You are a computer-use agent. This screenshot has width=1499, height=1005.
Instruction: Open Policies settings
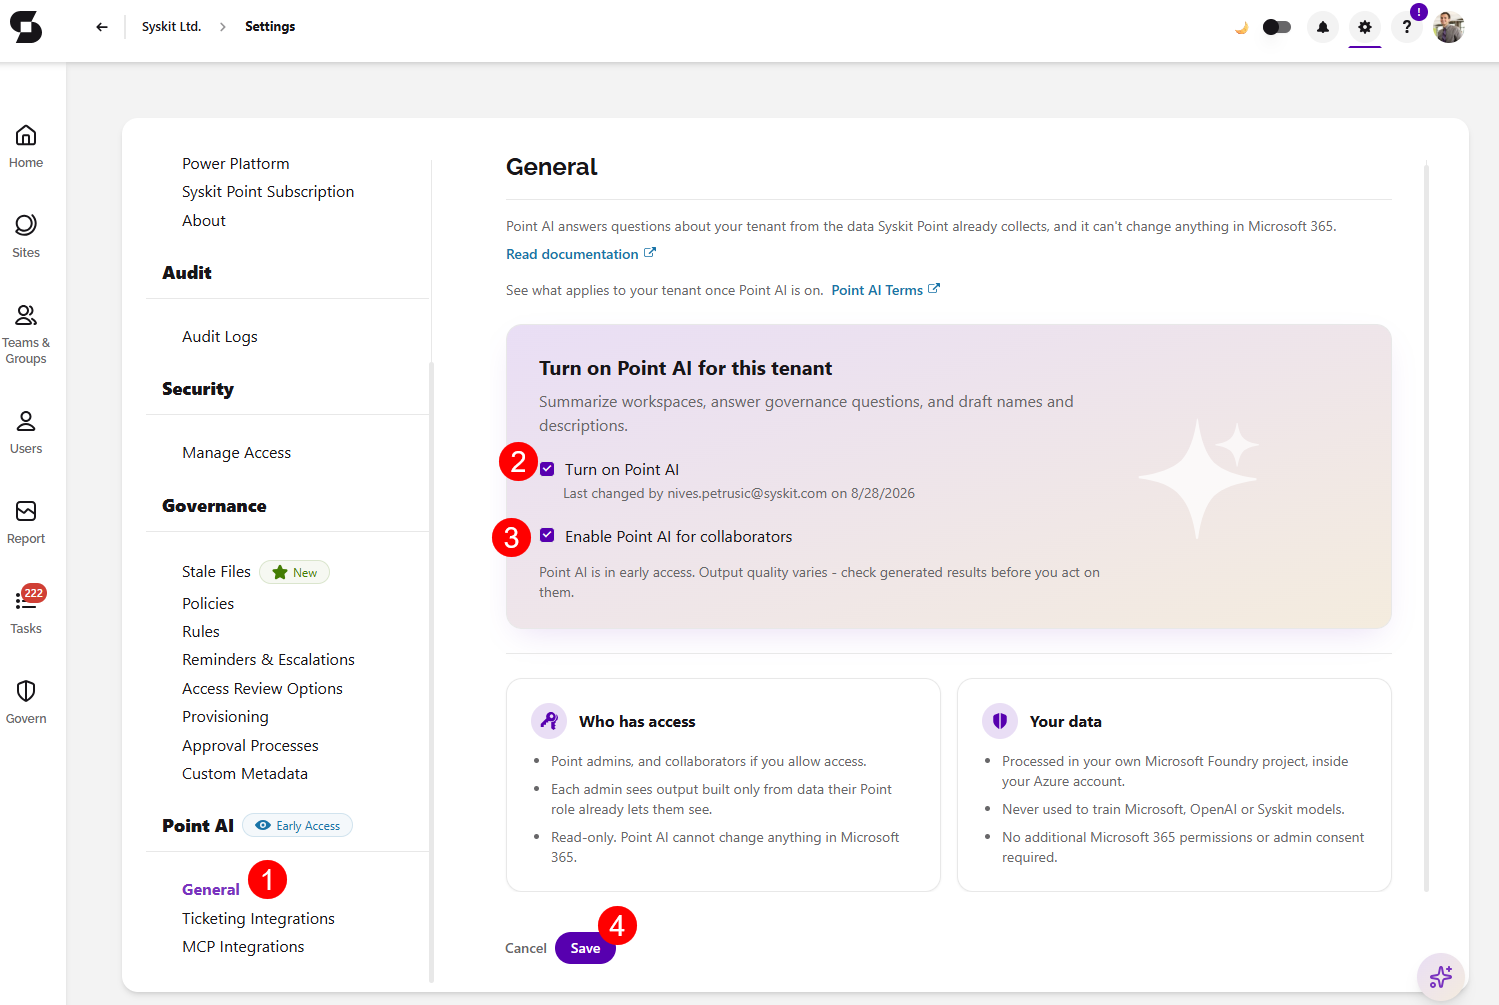coord(208,604)
